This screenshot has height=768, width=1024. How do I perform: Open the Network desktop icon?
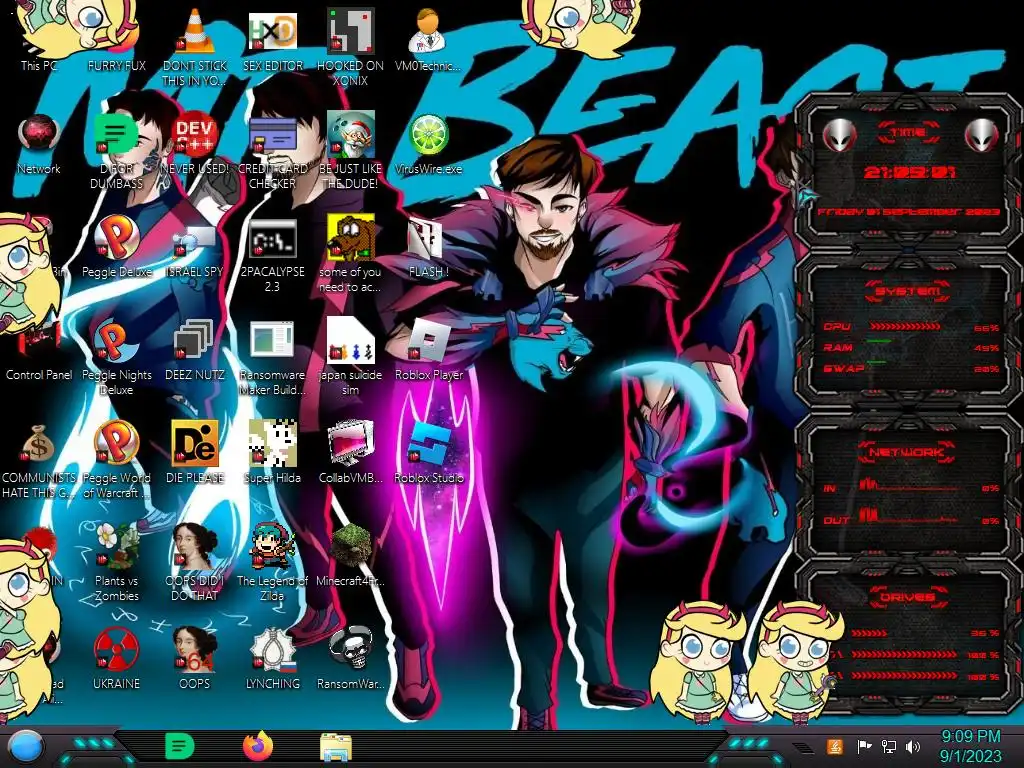(39, 145)
